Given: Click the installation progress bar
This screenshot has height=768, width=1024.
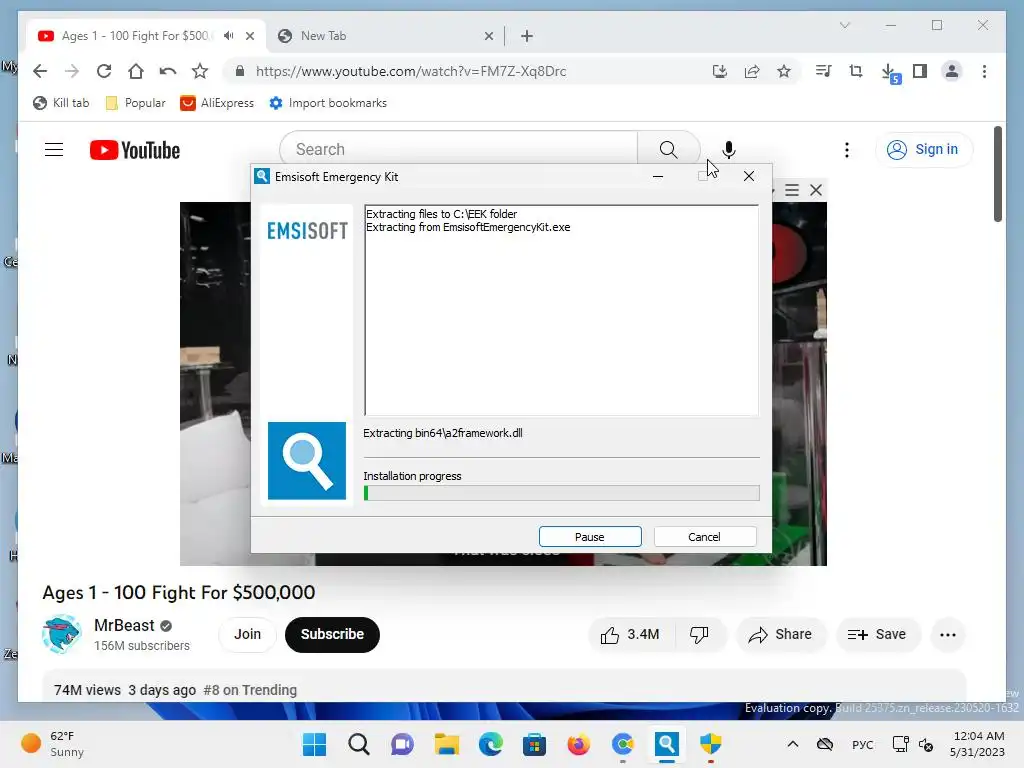Looking at the screenshot, I should (x=562, y=493).
